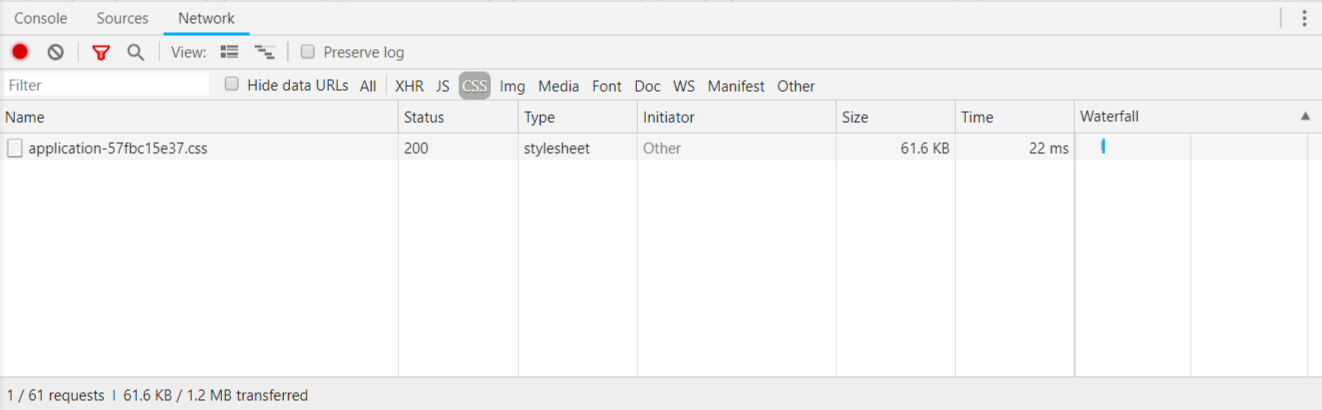The width and height of the screenshot is (1322, 410).
Task: Click the red record network log button
Action: click(20, 52)
